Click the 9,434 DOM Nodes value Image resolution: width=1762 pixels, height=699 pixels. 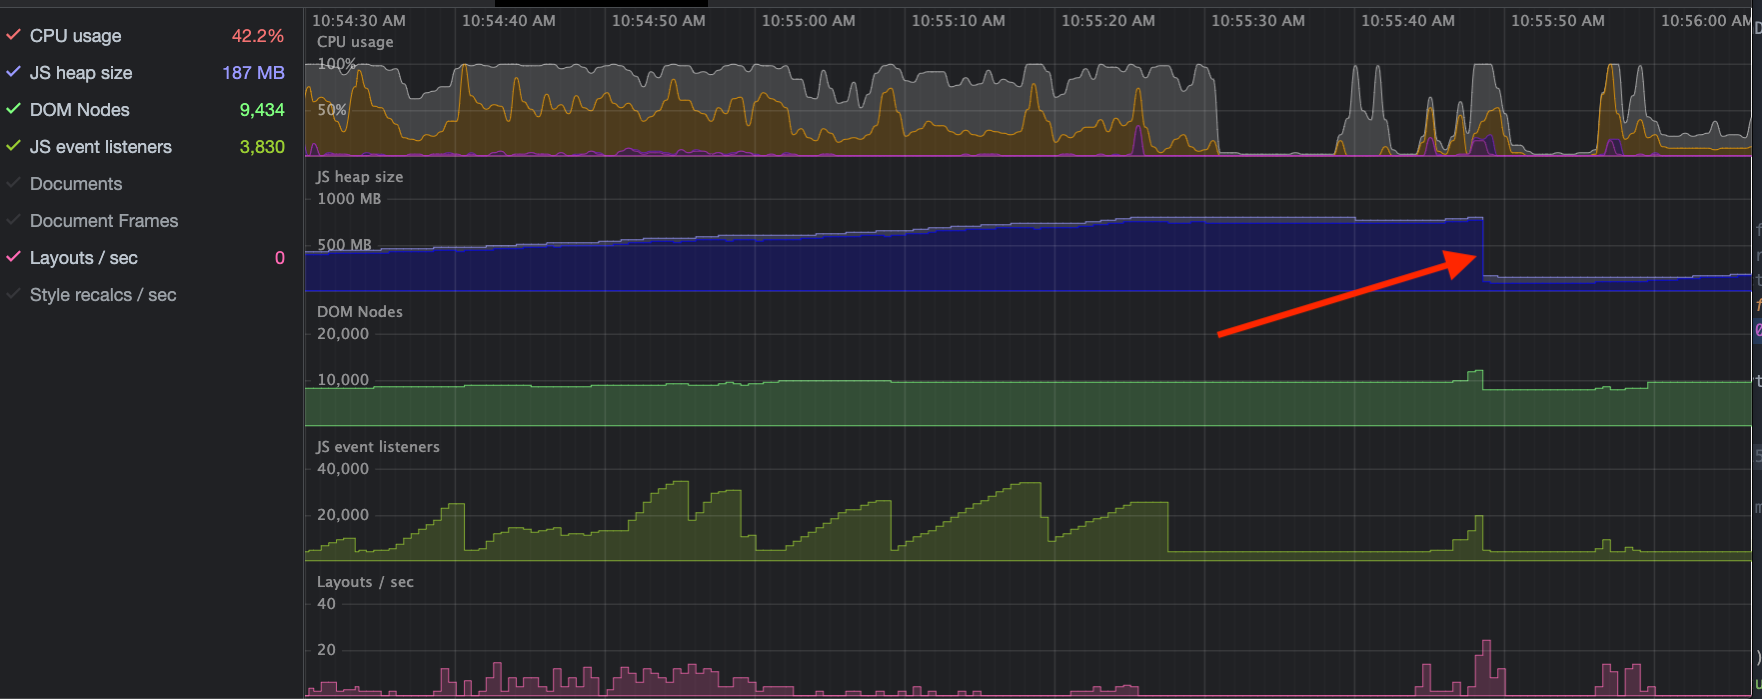pyautogui.click(x=262, y=110)
